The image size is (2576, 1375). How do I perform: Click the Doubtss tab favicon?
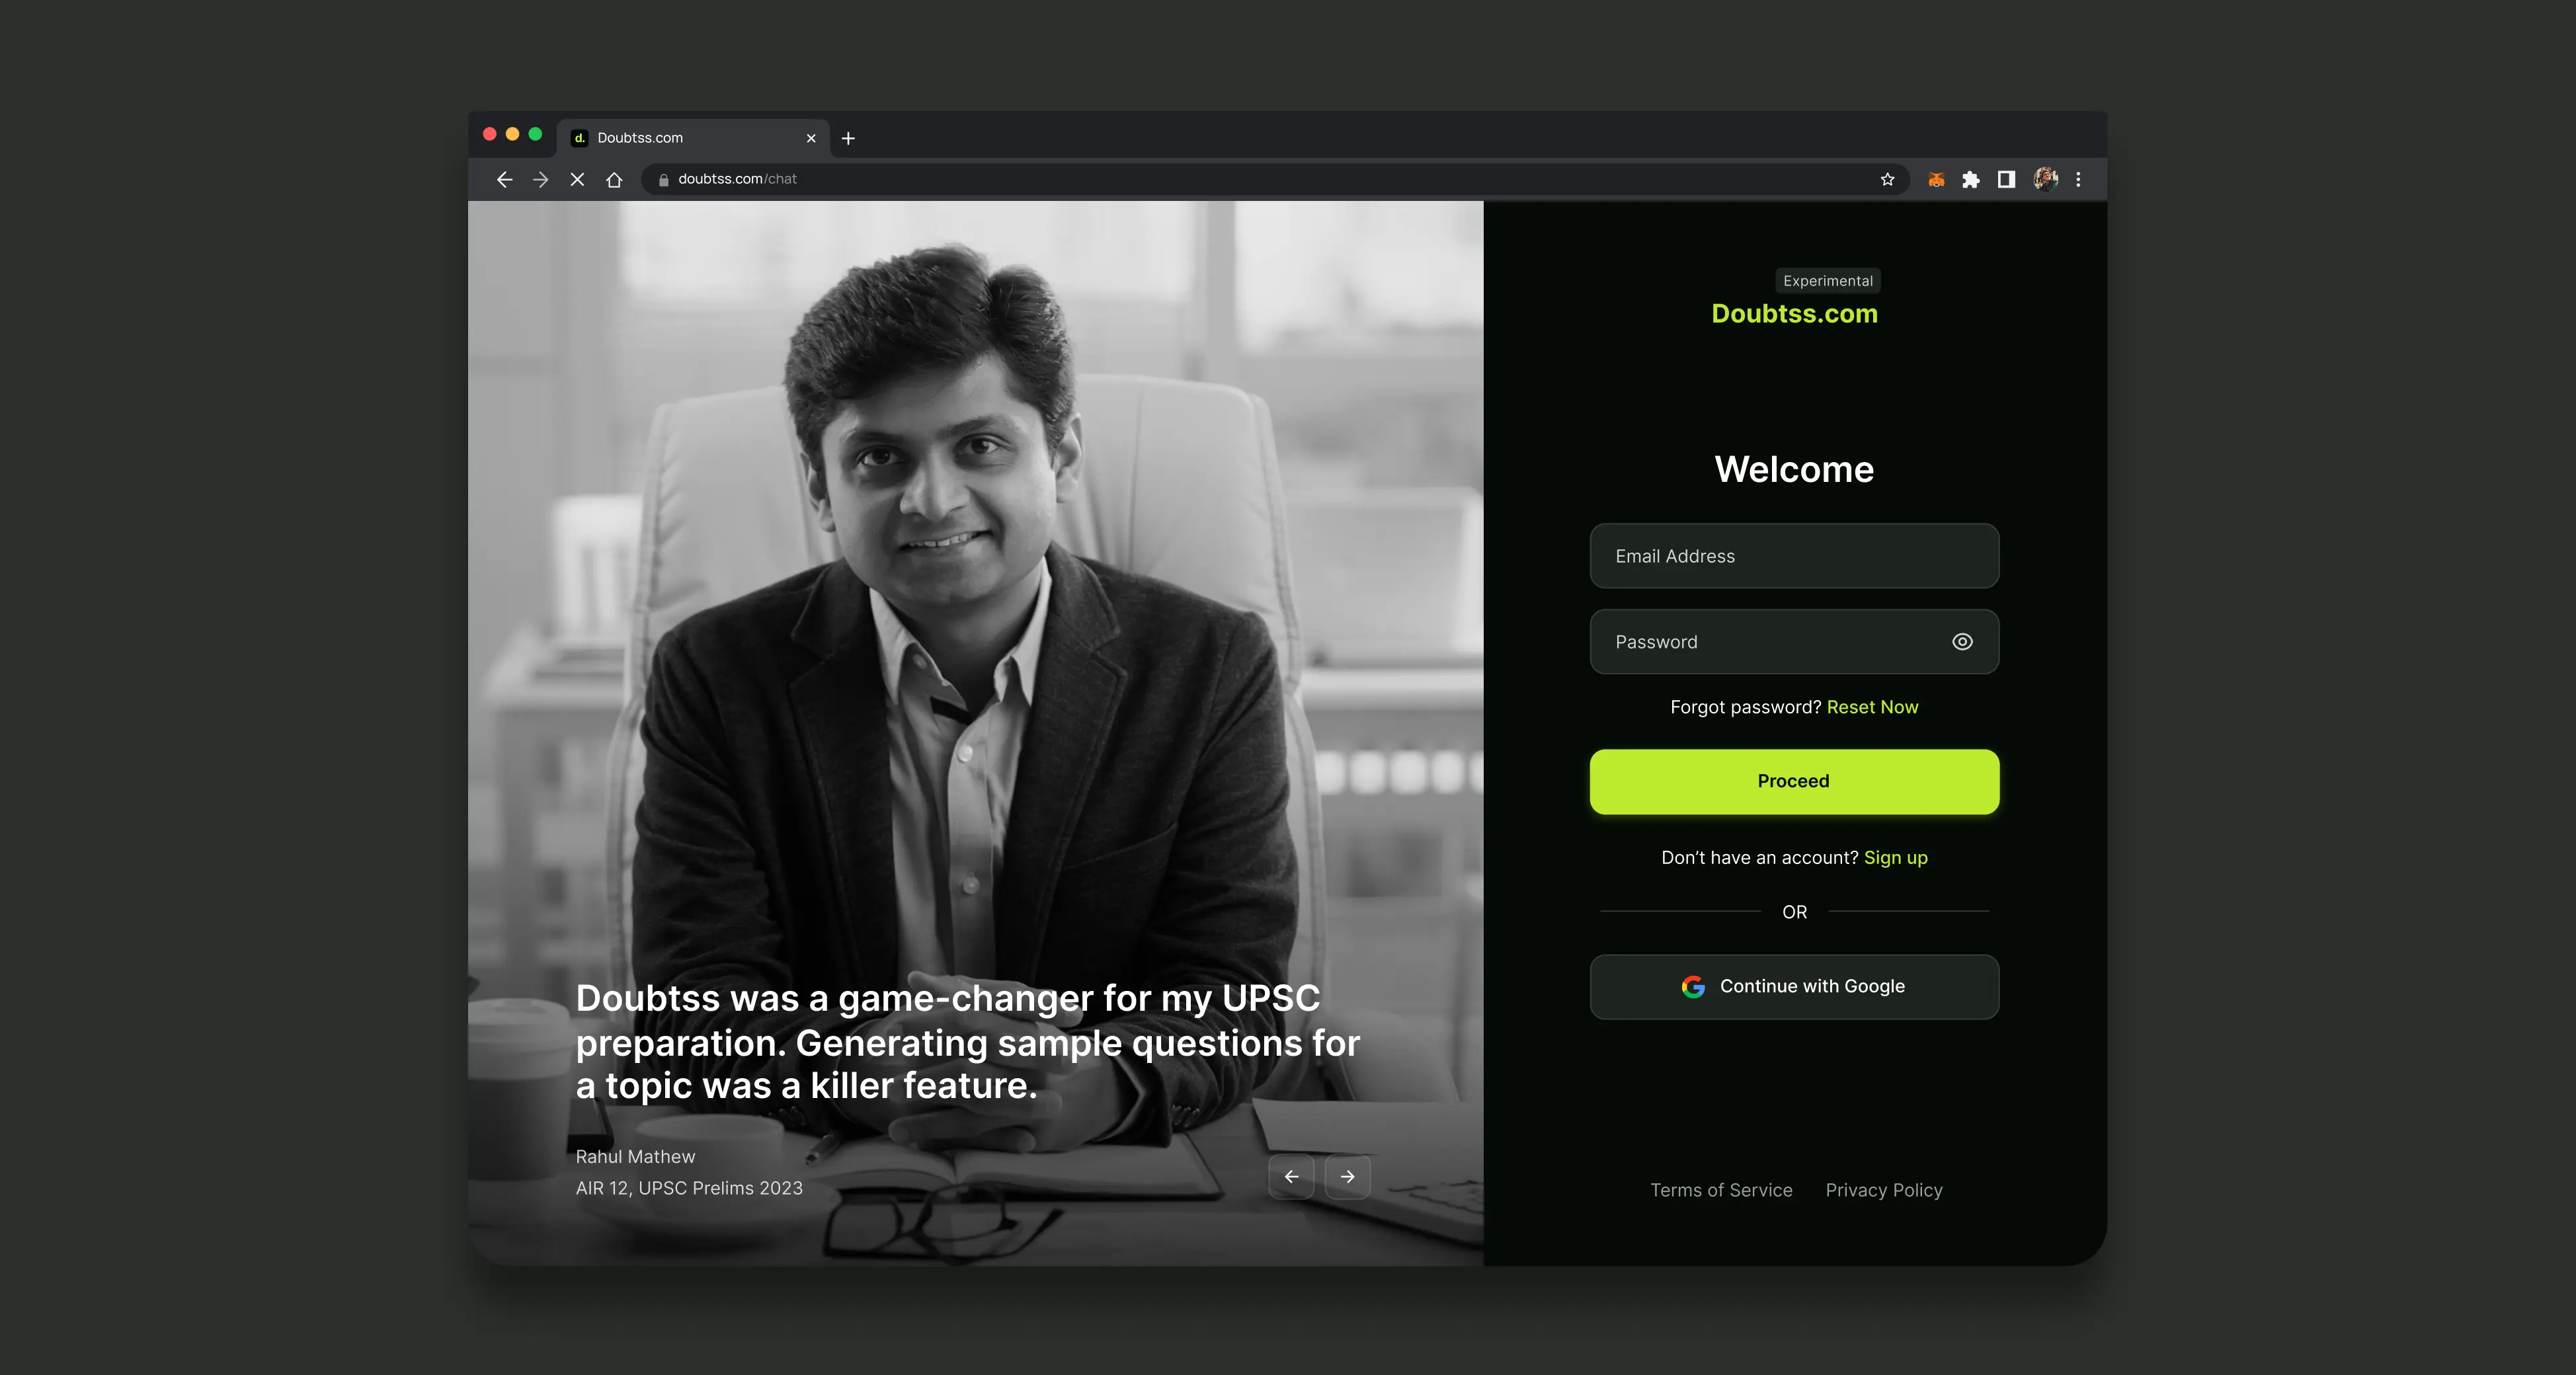[x=579, y=138]
